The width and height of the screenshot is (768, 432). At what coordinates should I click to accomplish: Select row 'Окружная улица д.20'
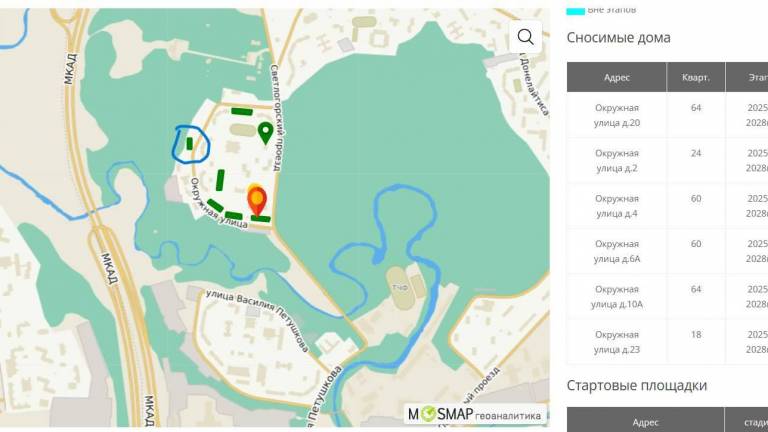(x=617, y=115)
